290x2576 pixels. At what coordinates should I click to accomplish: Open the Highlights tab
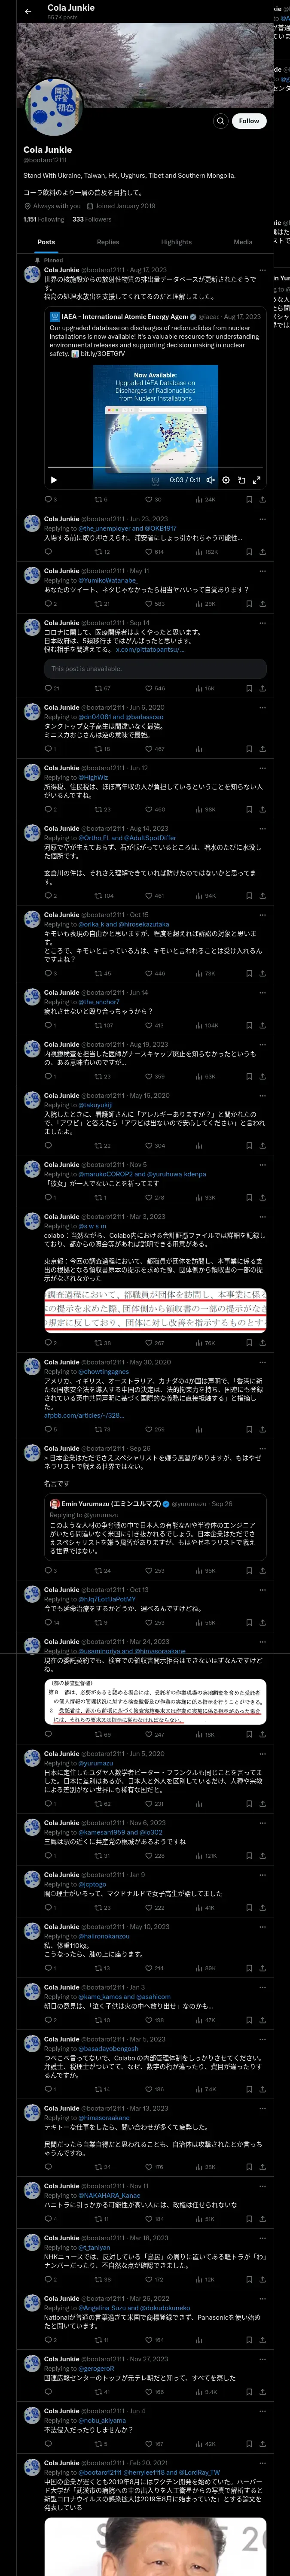pos(176,242)
